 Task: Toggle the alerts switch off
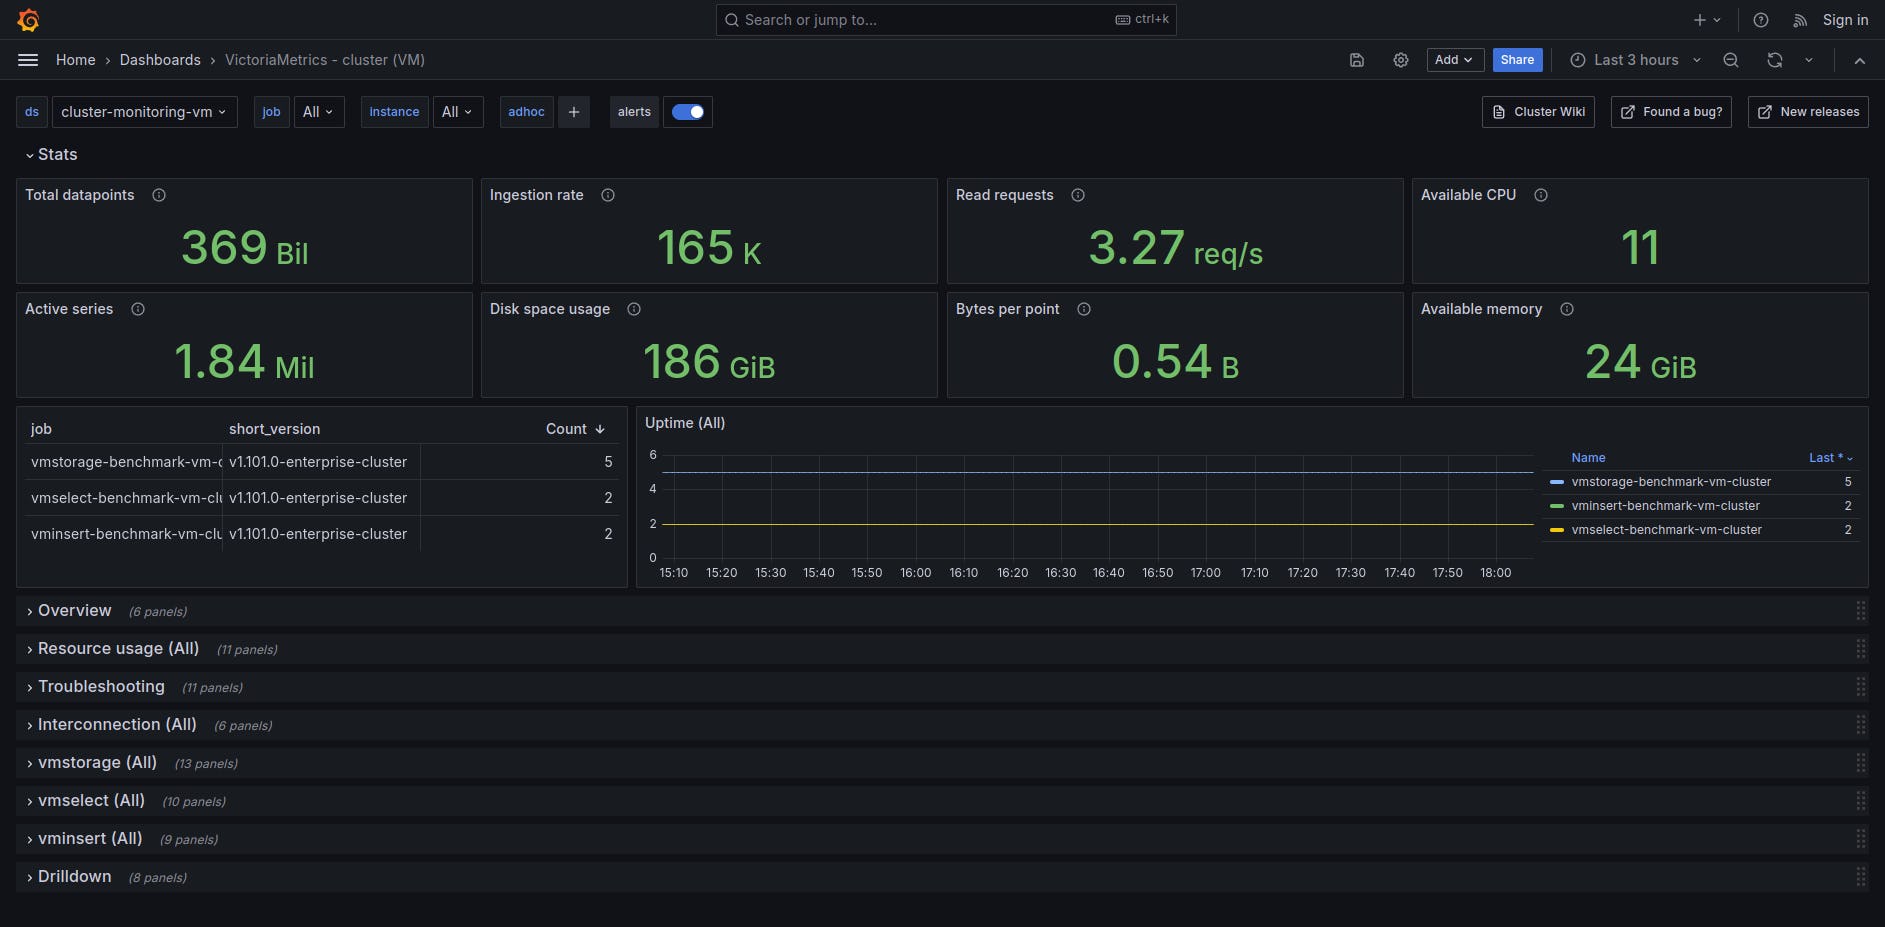(x=687, y=112)
